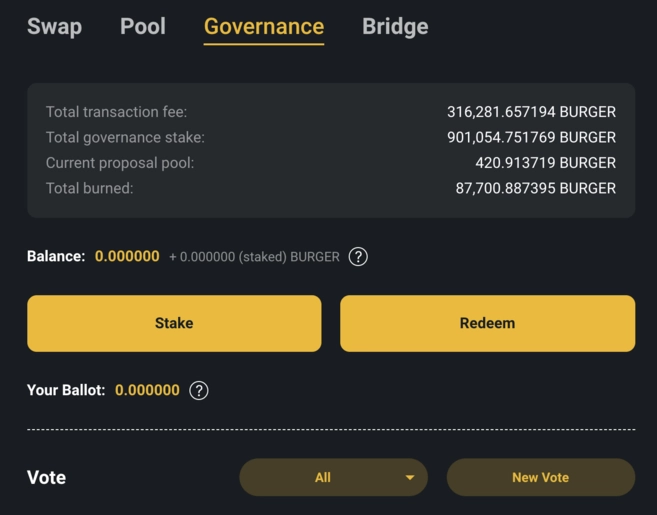The image size is (657, 515).
Task: Click the Current proposal pool amount
Action: pos(545,163)
